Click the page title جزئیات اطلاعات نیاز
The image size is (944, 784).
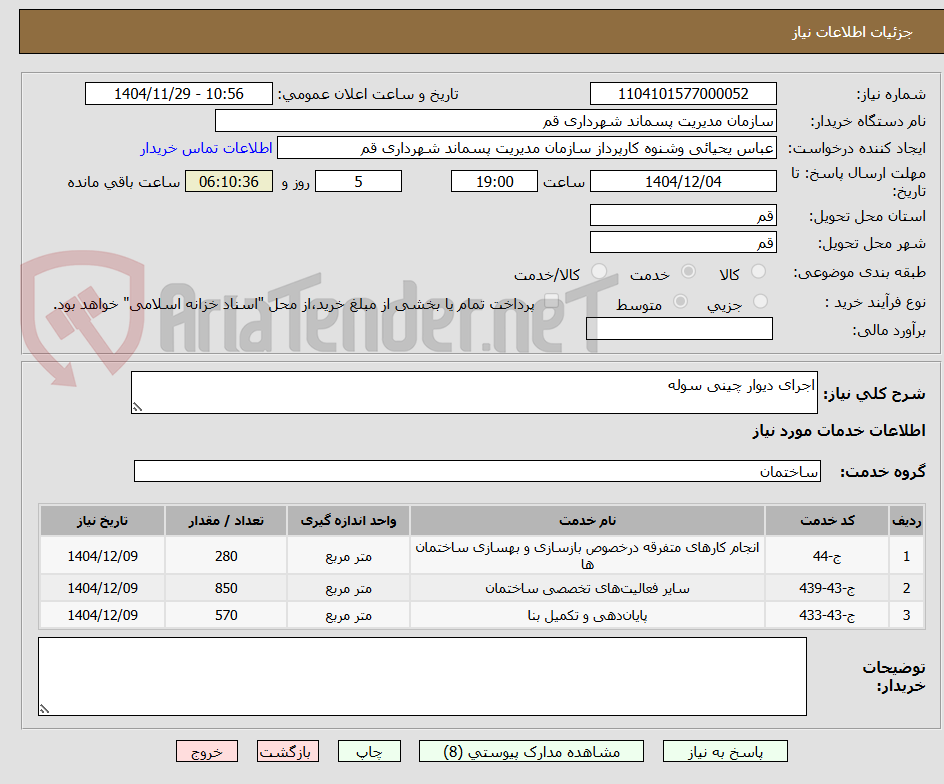(x=852, y=32)
